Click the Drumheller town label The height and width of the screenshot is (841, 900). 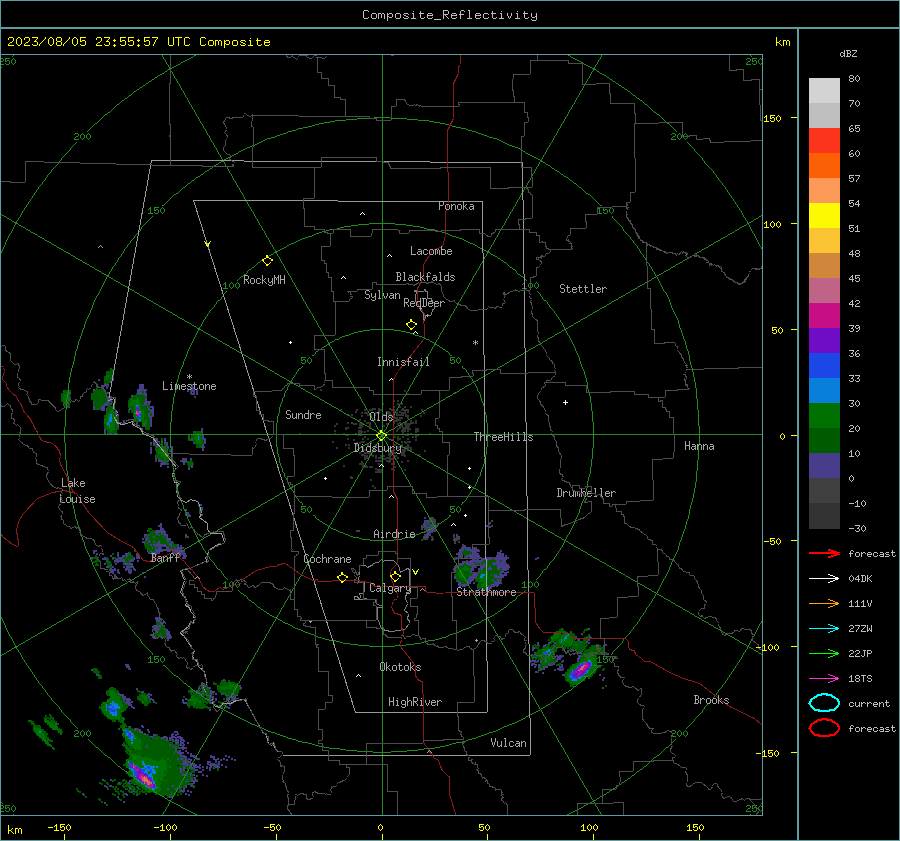click(586, 493)
